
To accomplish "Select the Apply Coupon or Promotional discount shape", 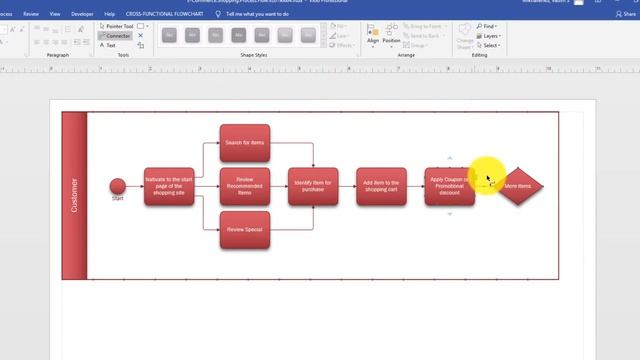I will (x=449, y=186).
